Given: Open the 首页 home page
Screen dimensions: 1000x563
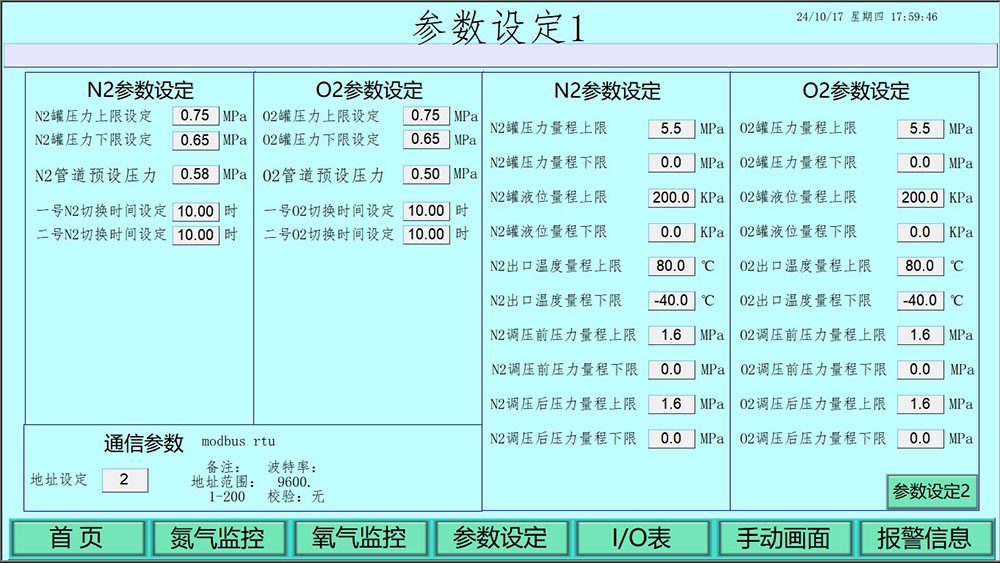Looking at the screenshot, I should 76,538.
